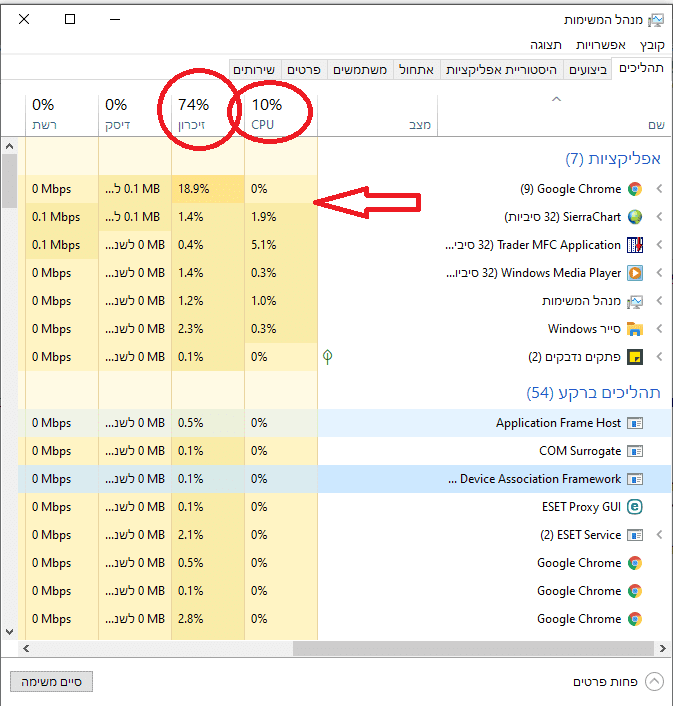Click the Windows Explorer folder icon
The width and height of the screenshot is (673, 706).
tap(635, 329)
